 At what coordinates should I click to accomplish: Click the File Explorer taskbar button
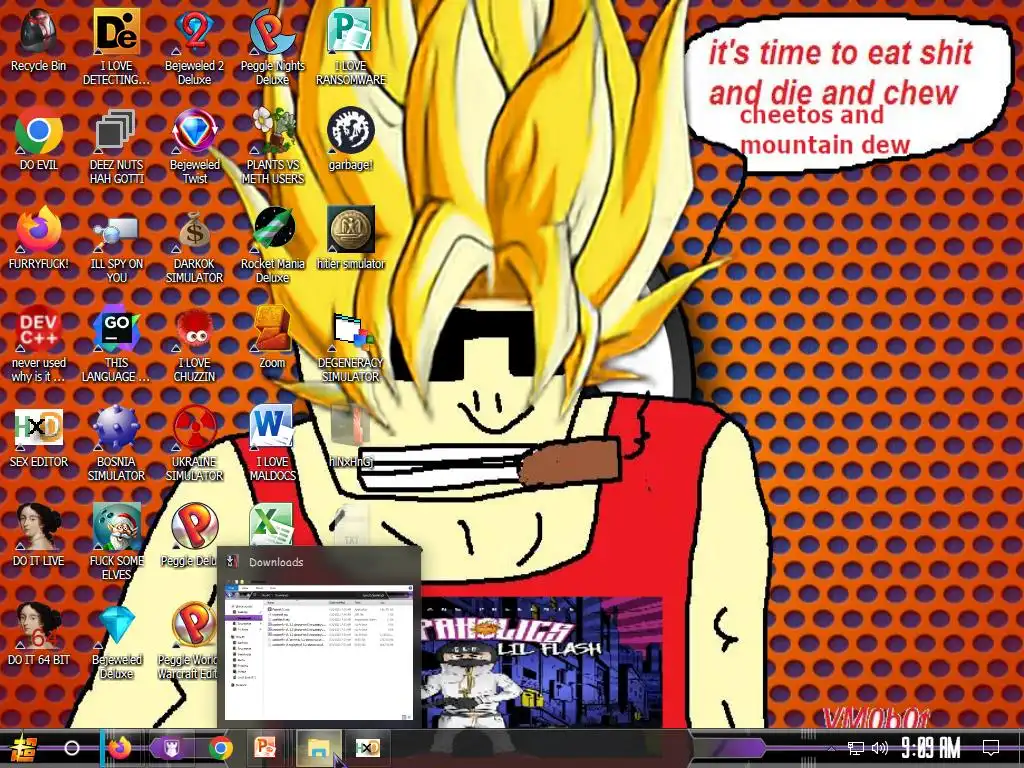pyautogui.click(x=319, y=748)
